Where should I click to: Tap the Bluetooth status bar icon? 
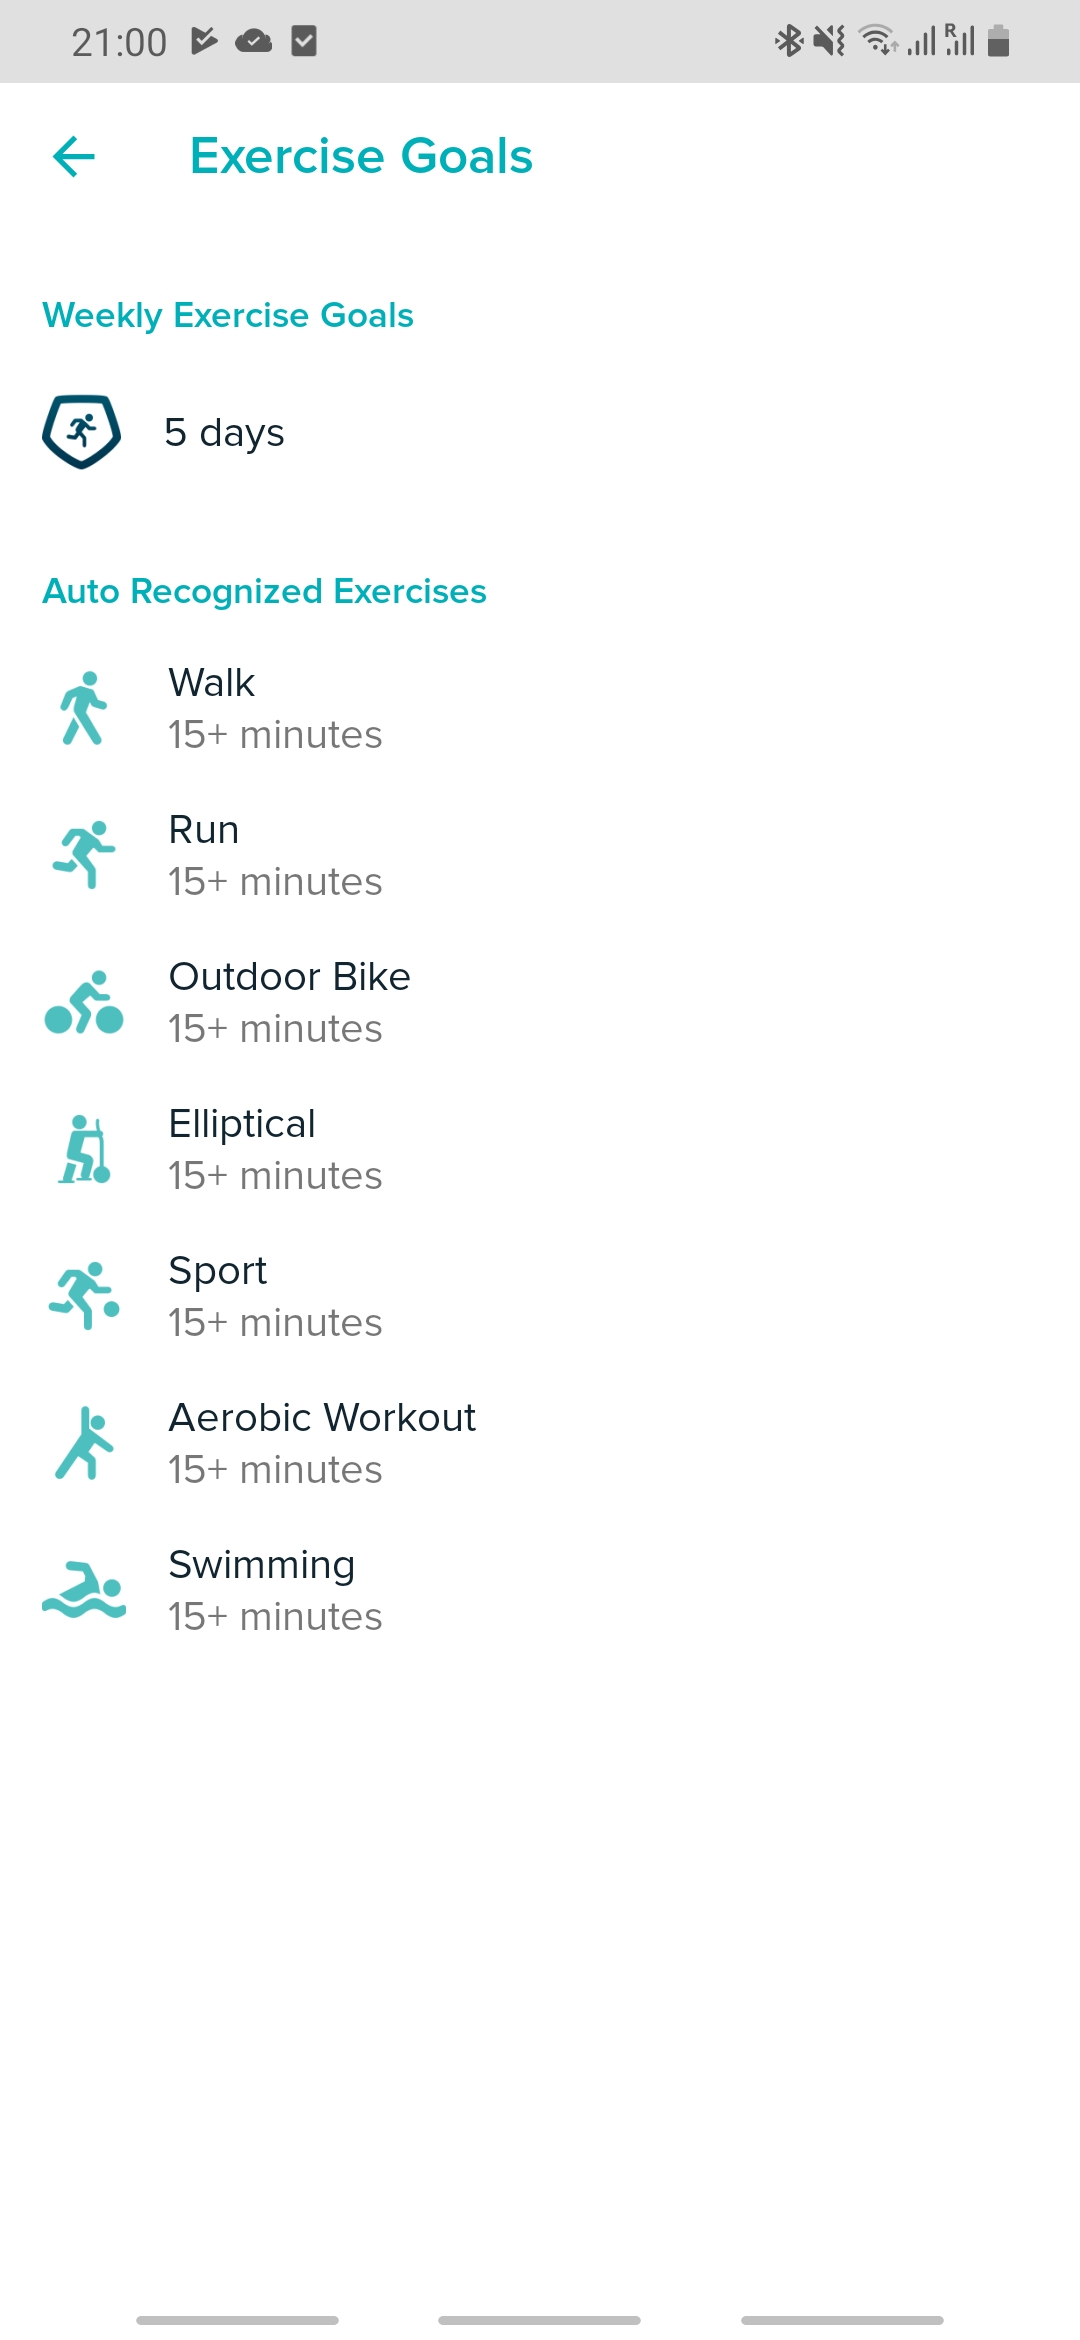(x=789, y=41)
